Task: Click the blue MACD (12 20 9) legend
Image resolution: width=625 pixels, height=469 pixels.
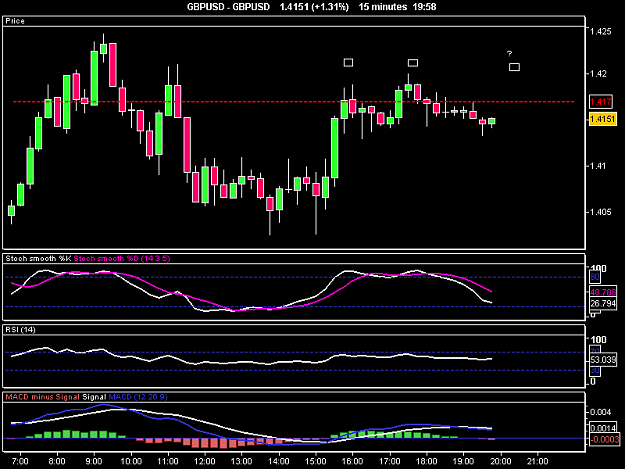Action: [x=138, y=397]
